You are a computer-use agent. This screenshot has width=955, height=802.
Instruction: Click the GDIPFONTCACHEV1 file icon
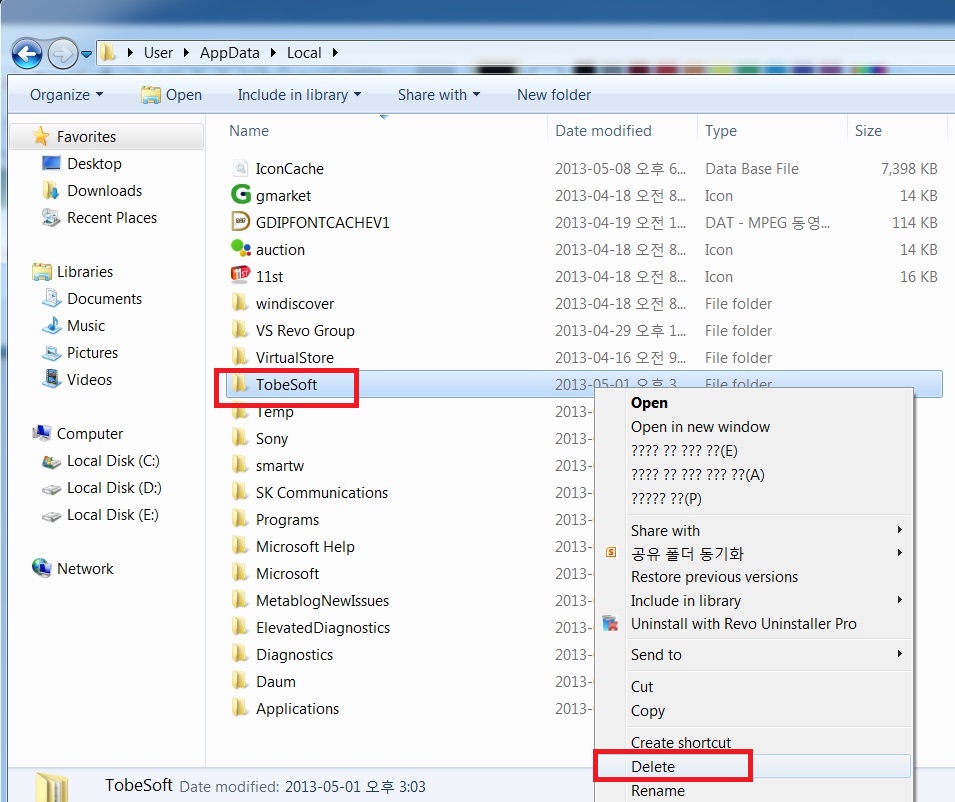pyautogui.click(x=240, y=223)
